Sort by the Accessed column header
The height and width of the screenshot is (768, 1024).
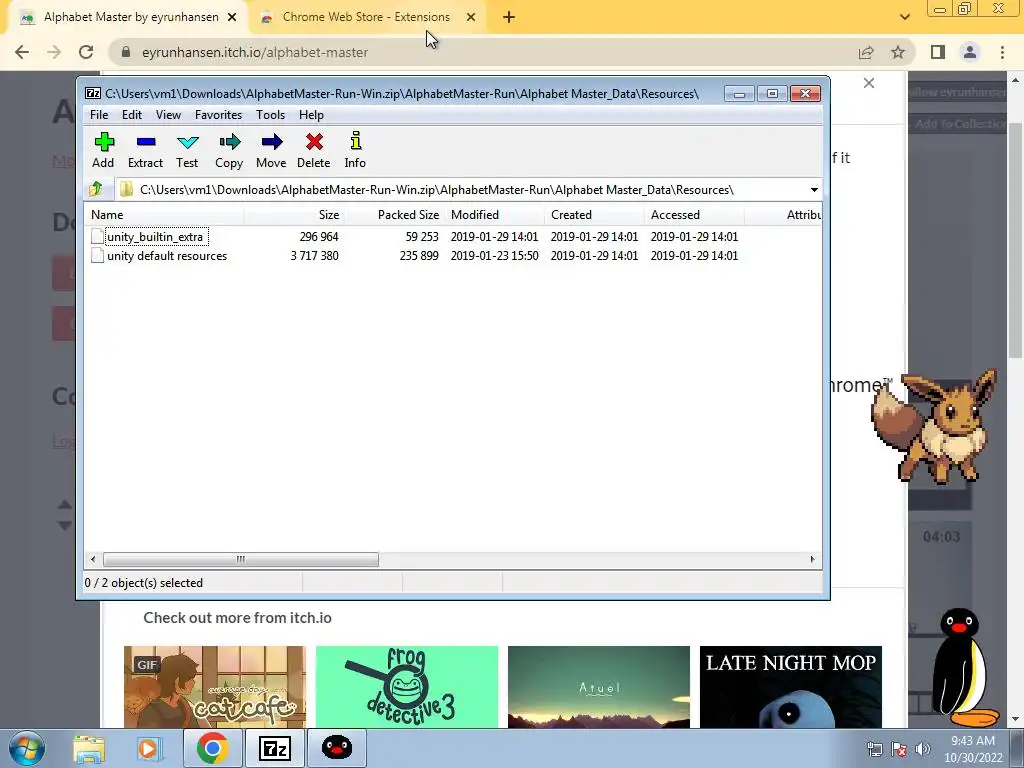coord(694,215)
